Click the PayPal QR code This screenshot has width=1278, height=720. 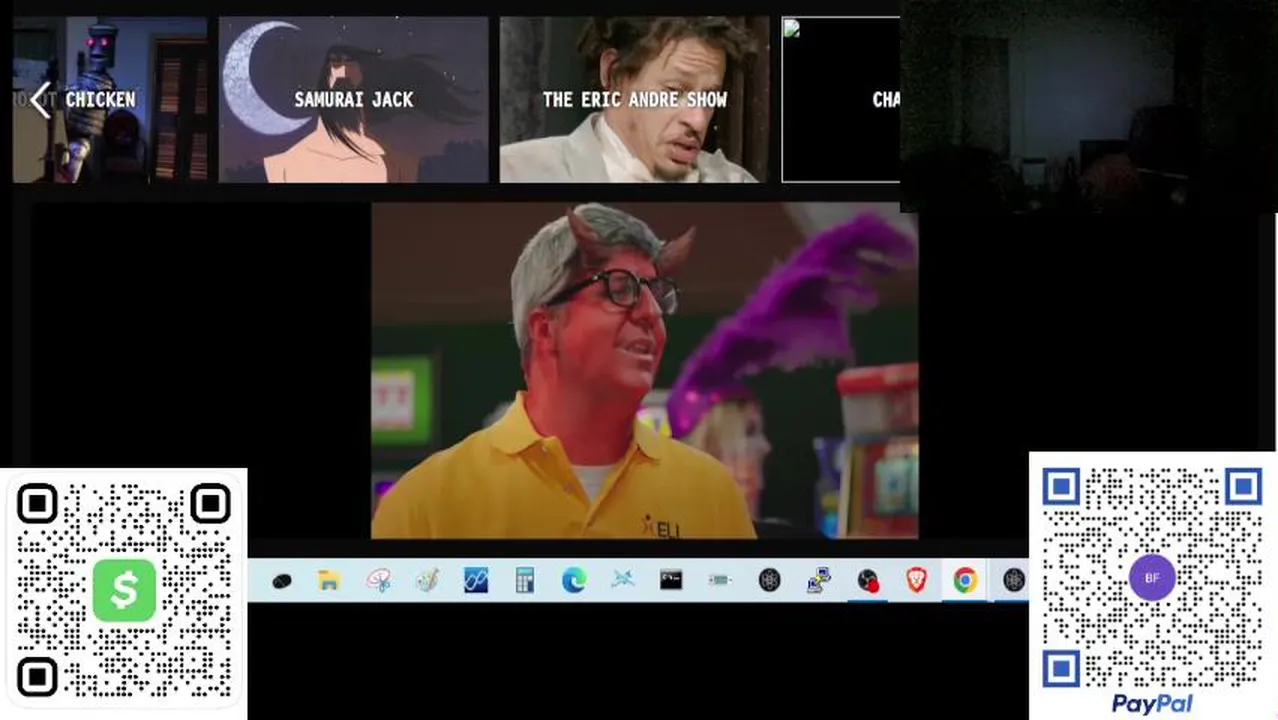point(1152,576)
